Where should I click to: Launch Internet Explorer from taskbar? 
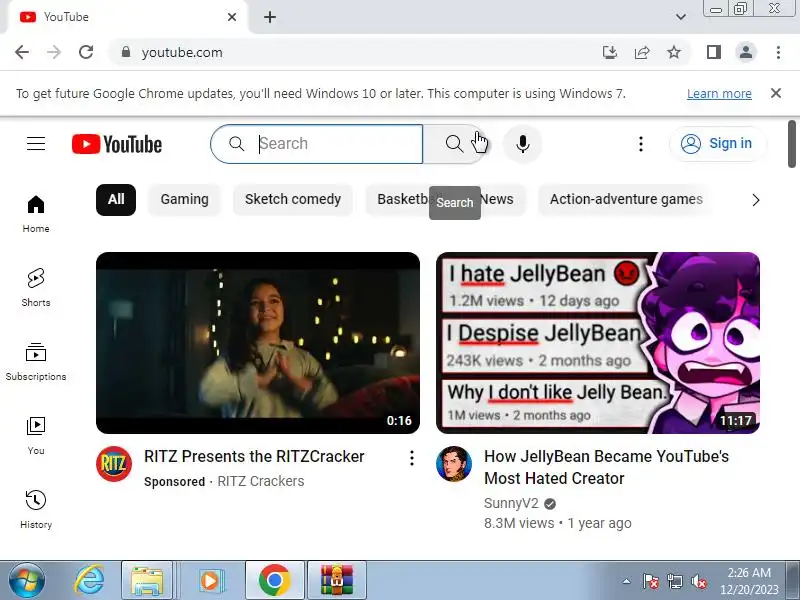pyautogui.click(x=89, y=581)
